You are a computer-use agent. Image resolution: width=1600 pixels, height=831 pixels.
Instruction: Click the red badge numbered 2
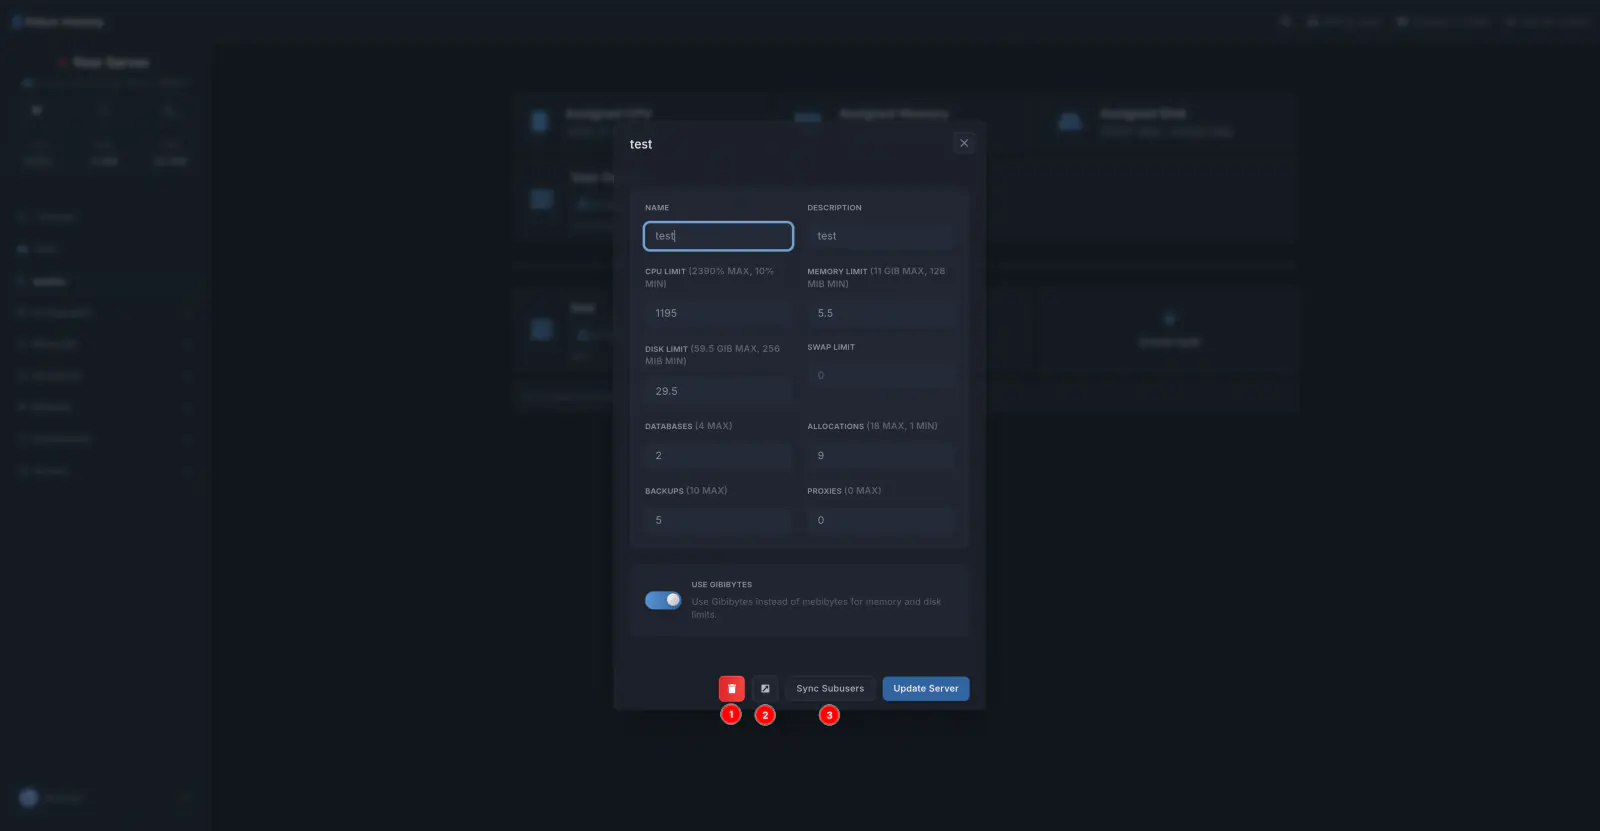765,715
